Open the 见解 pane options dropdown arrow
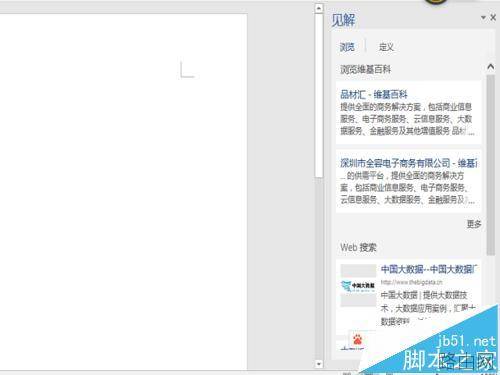The width and height of the screenshot is (500, 375). tap(483, 18)
